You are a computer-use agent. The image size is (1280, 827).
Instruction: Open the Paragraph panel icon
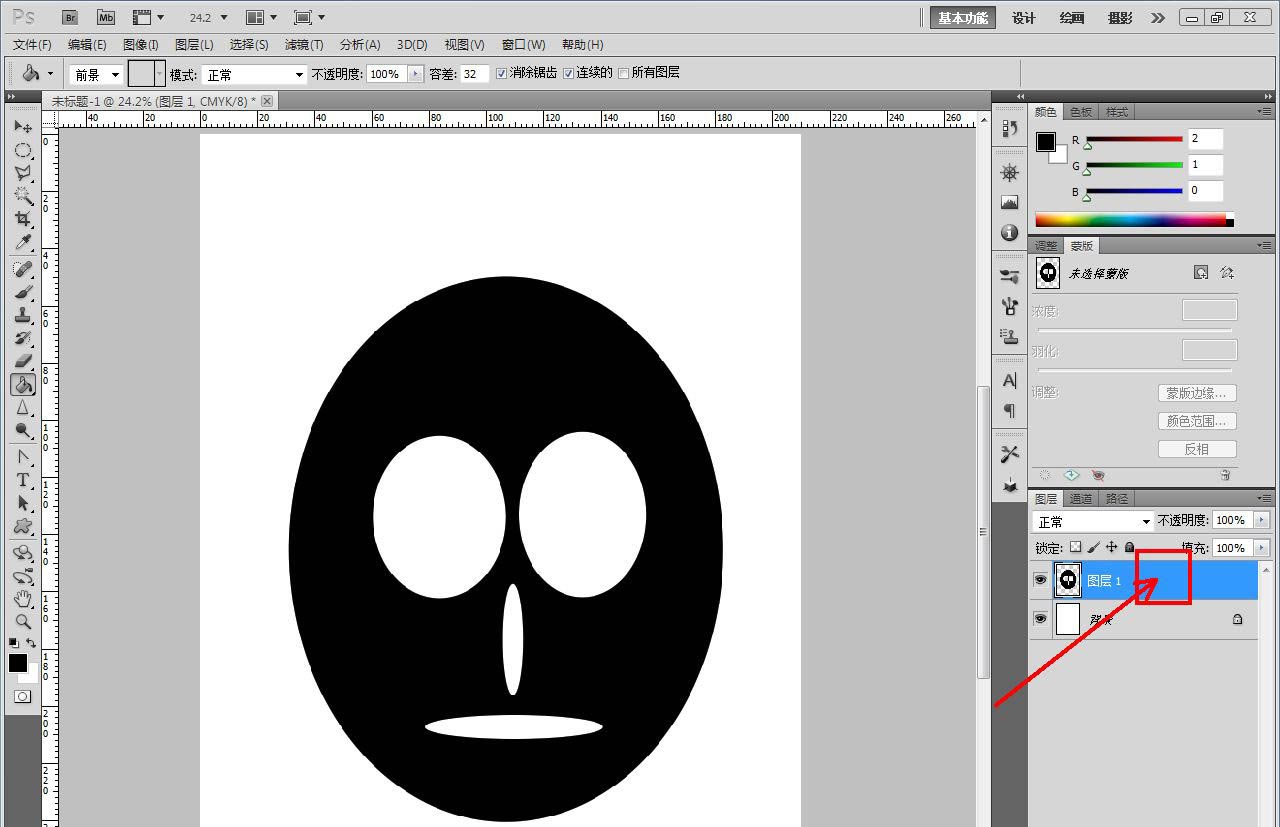(1009, 410)
